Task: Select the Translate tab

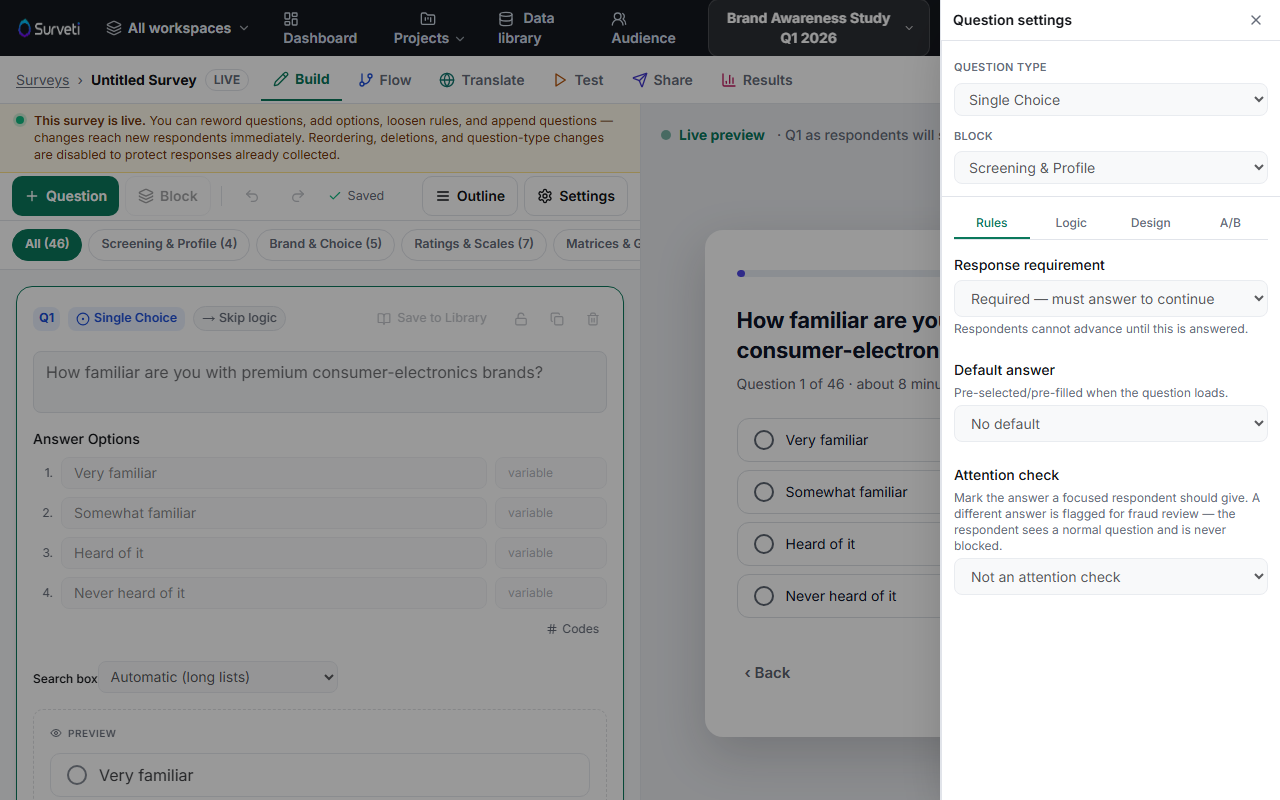Action: pyautogui.click(x=481, y=80)
